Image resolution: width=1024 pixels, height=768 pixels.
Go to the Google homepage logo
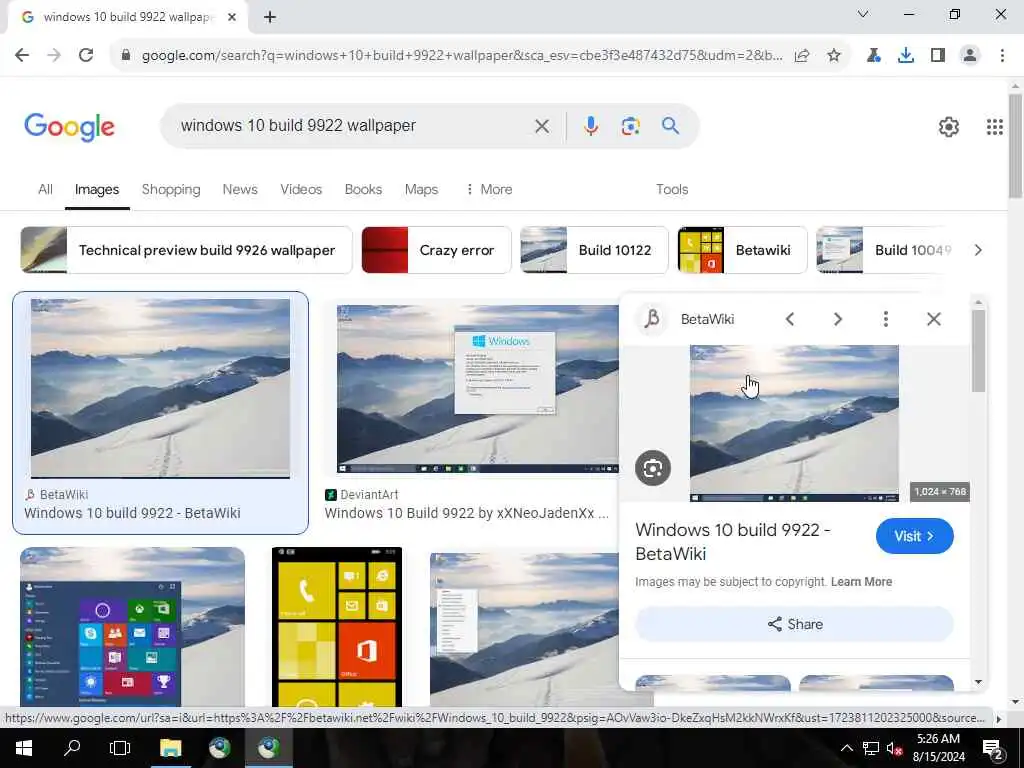69,127
